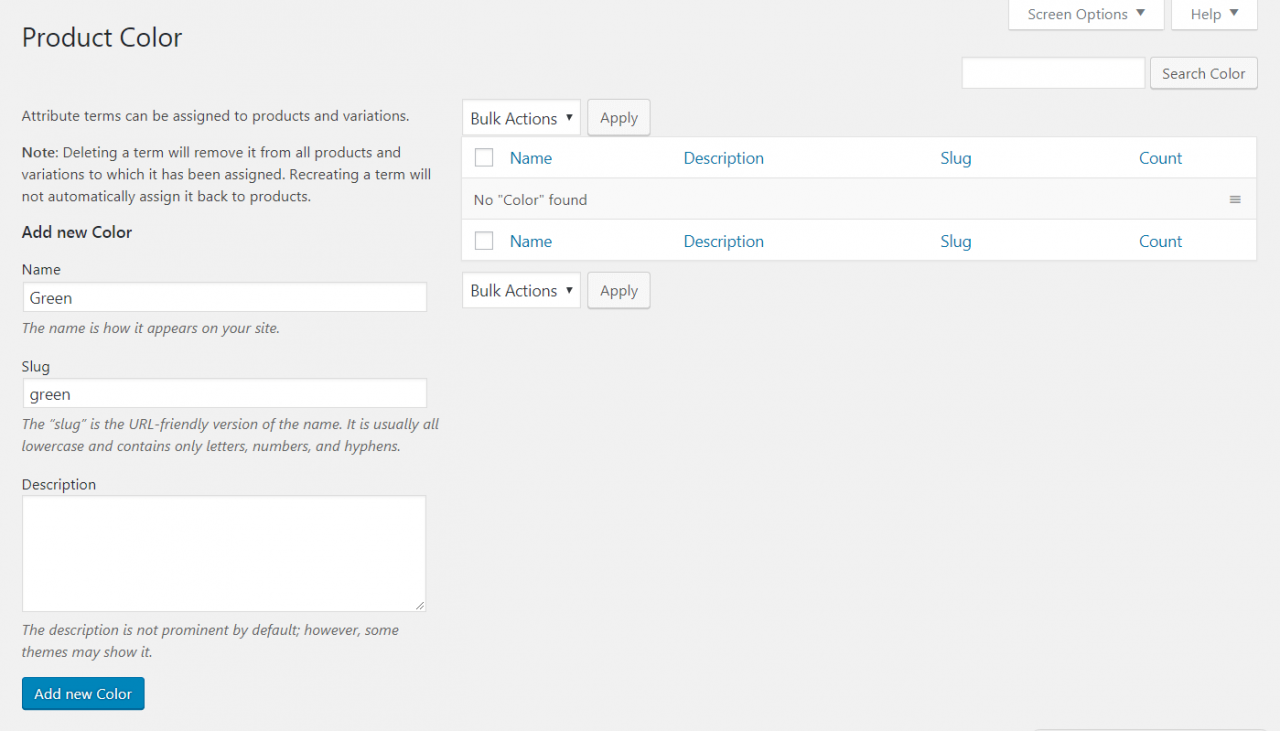
Task: Click the top Apply button
Action: (618, 118)
